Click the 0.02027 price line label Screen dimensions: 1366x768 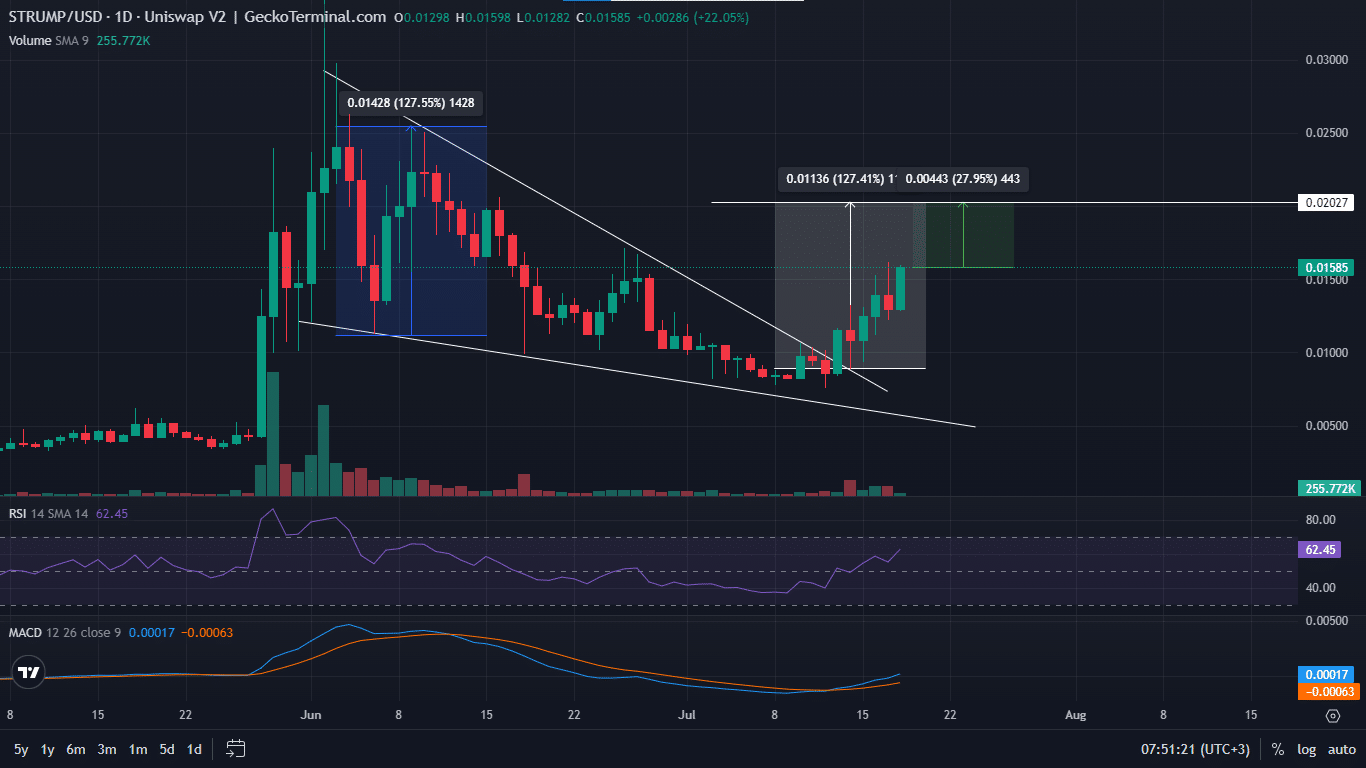pos(1328,203)
